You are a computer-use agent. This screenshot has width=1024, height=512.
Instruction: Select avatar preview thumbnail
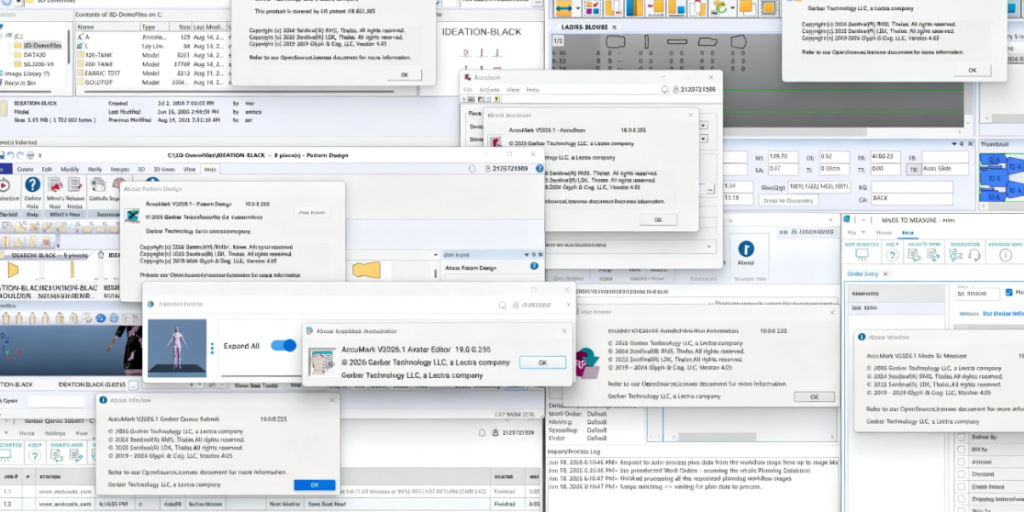point(177,348)
